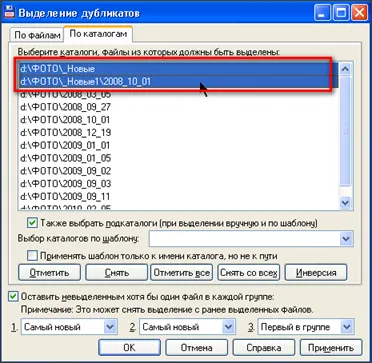Select folder d:\ФОТО\2008_10_01
The image size is (372, 363).
point(179,120)
